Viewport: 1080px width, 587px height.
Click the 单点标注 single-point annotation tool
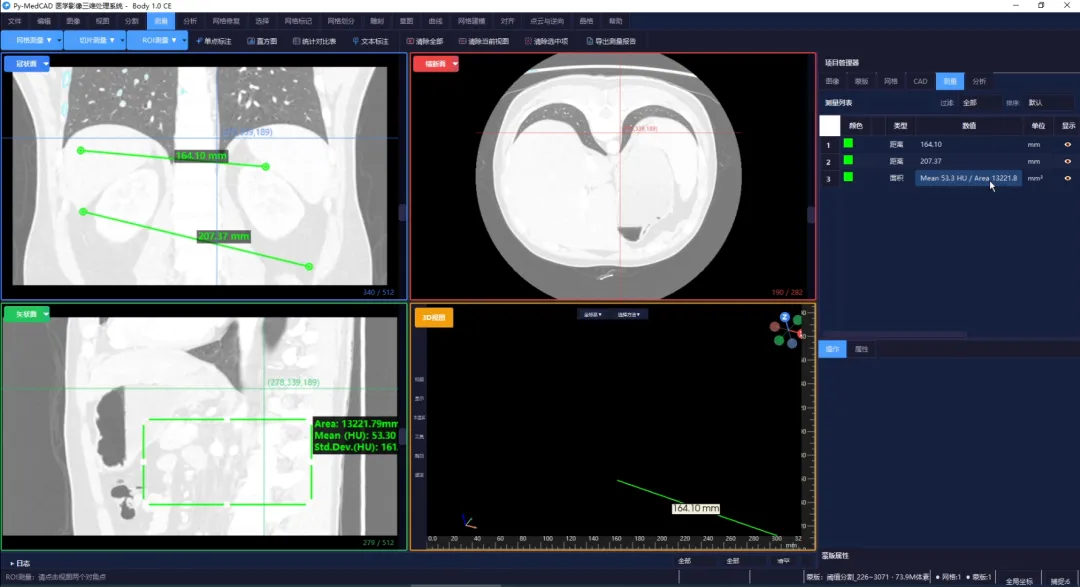[x=214, y=41]
